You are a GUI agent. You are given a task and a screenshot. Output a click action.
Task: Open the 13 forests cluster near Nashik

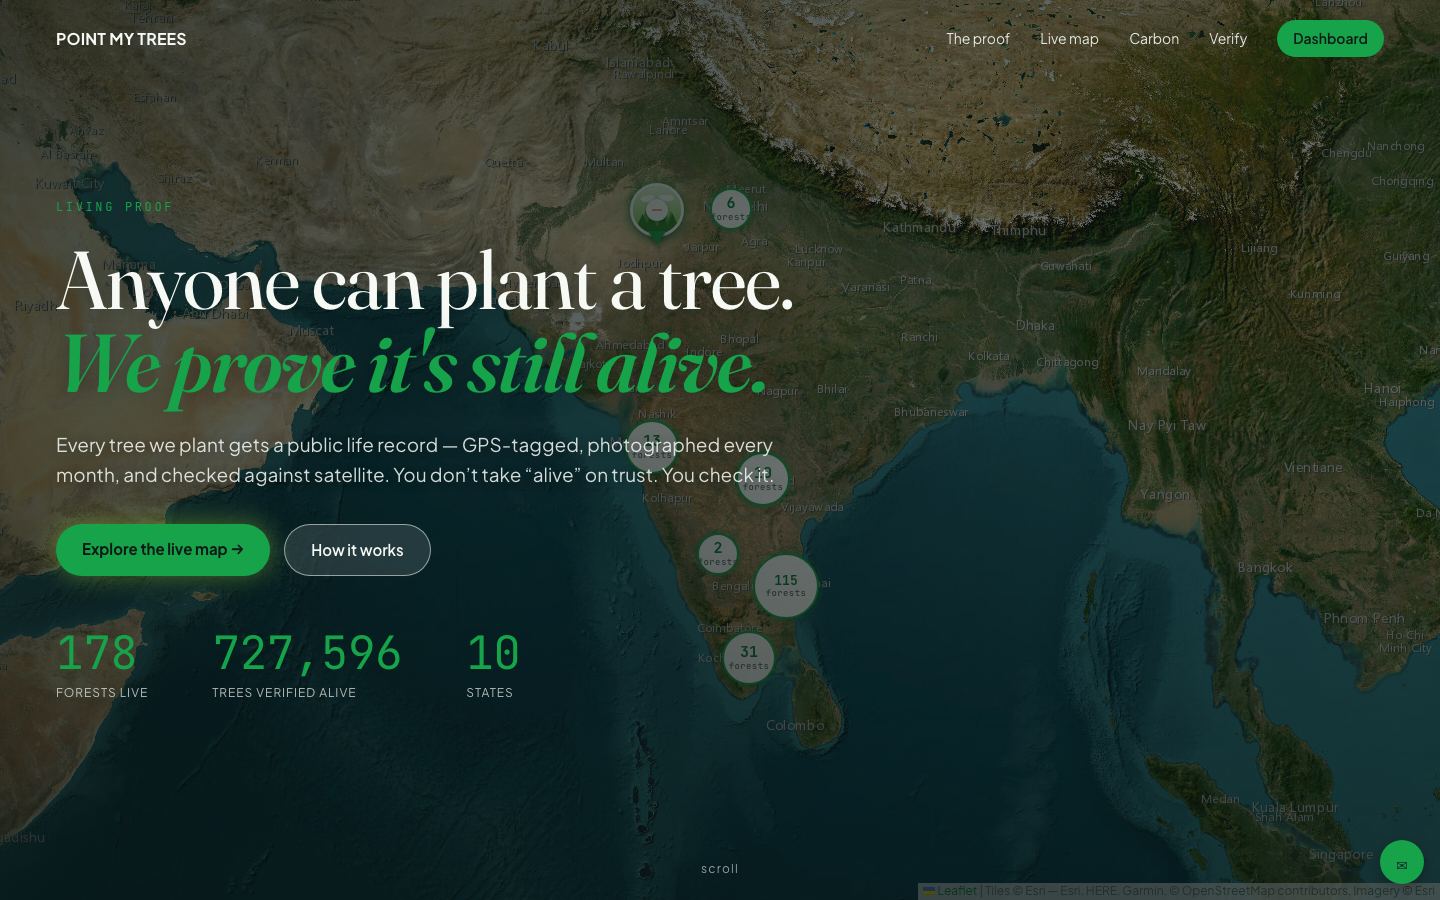[652, 446]
